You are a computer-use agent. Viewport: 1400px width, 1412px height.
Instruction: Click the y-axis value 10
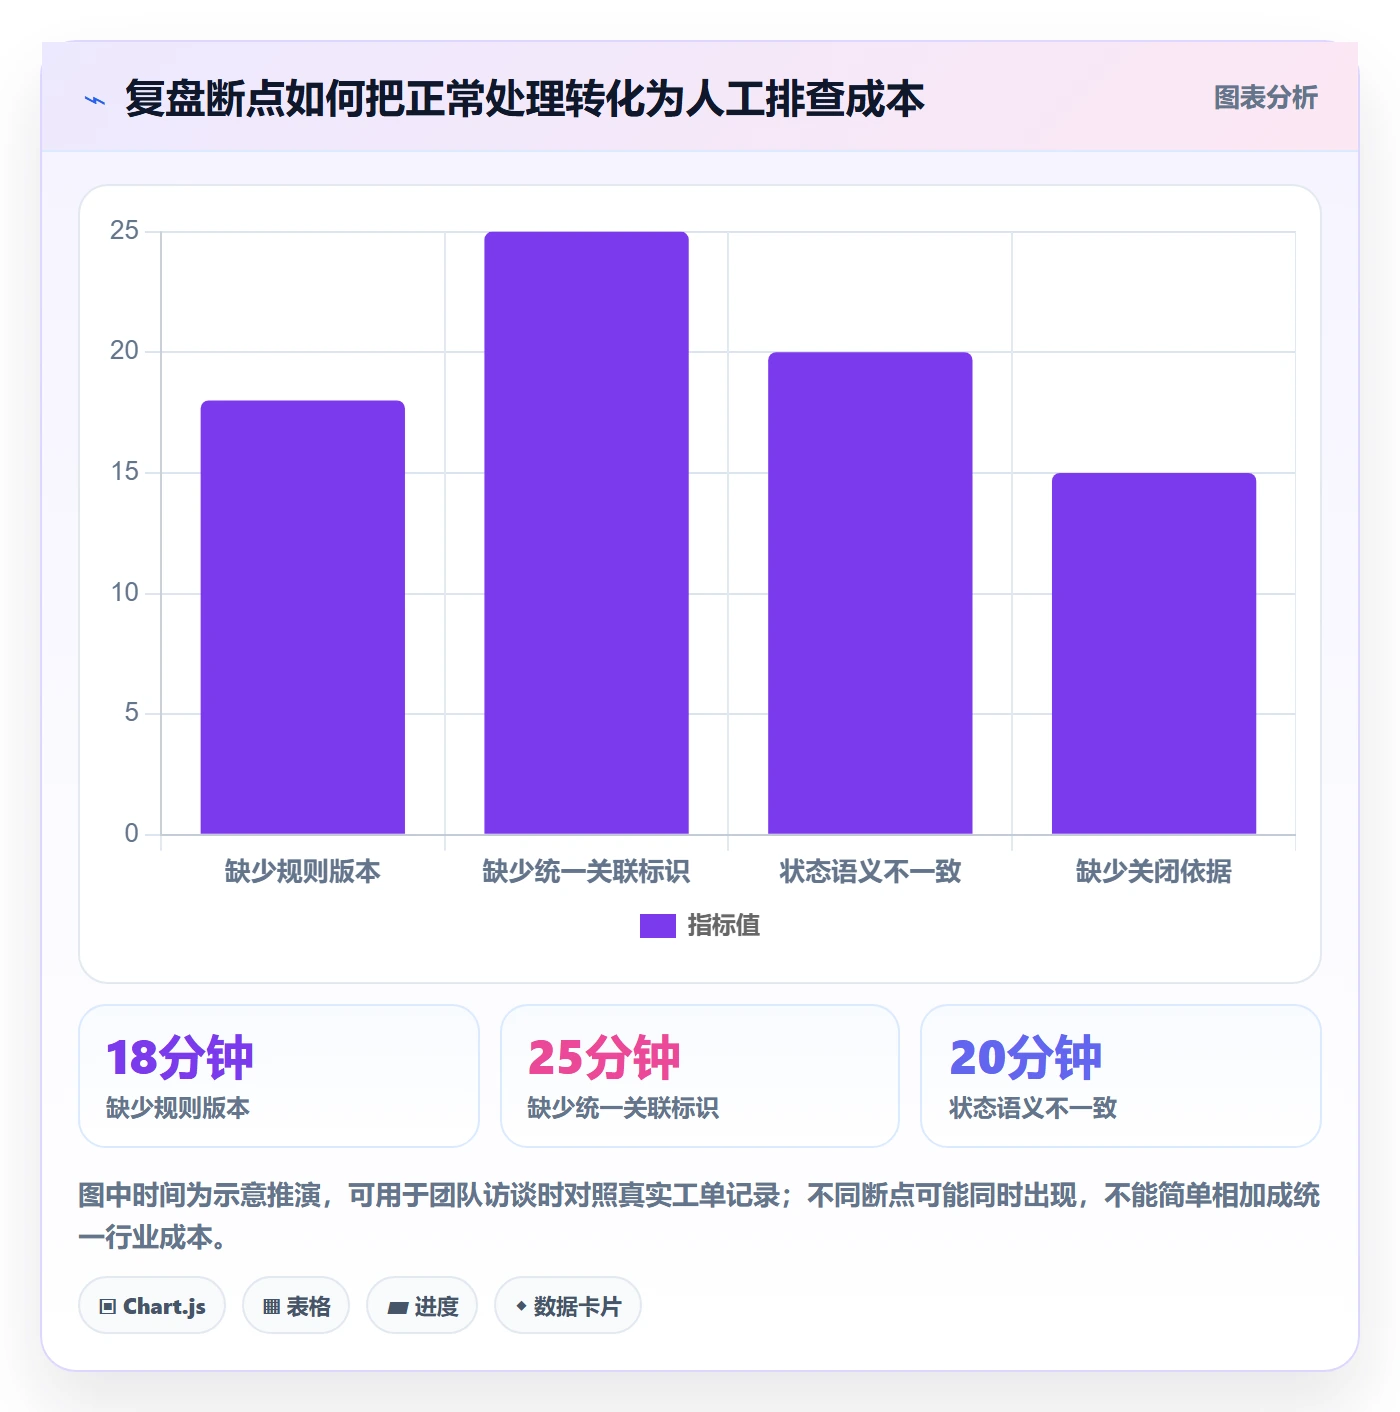pos(124,593)
